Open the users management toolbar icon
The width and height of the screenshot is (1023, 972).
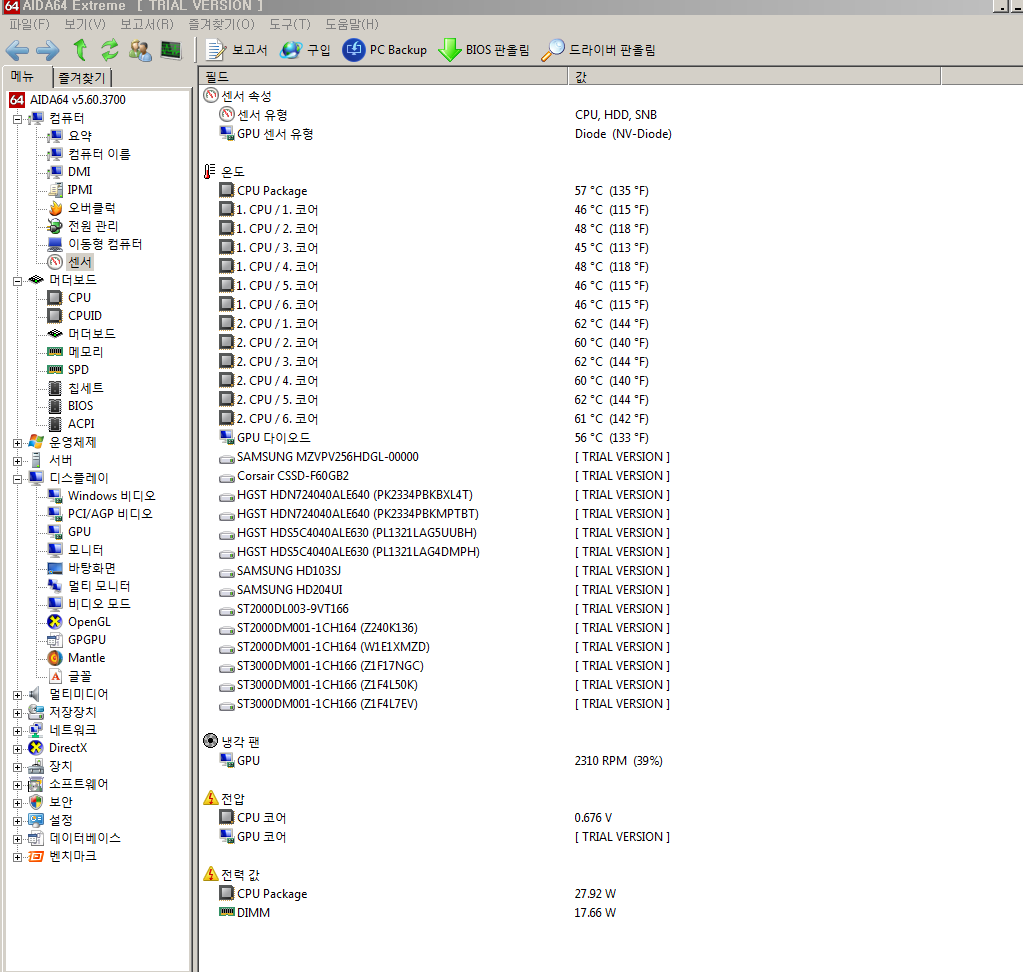click(x=140, y=50)
